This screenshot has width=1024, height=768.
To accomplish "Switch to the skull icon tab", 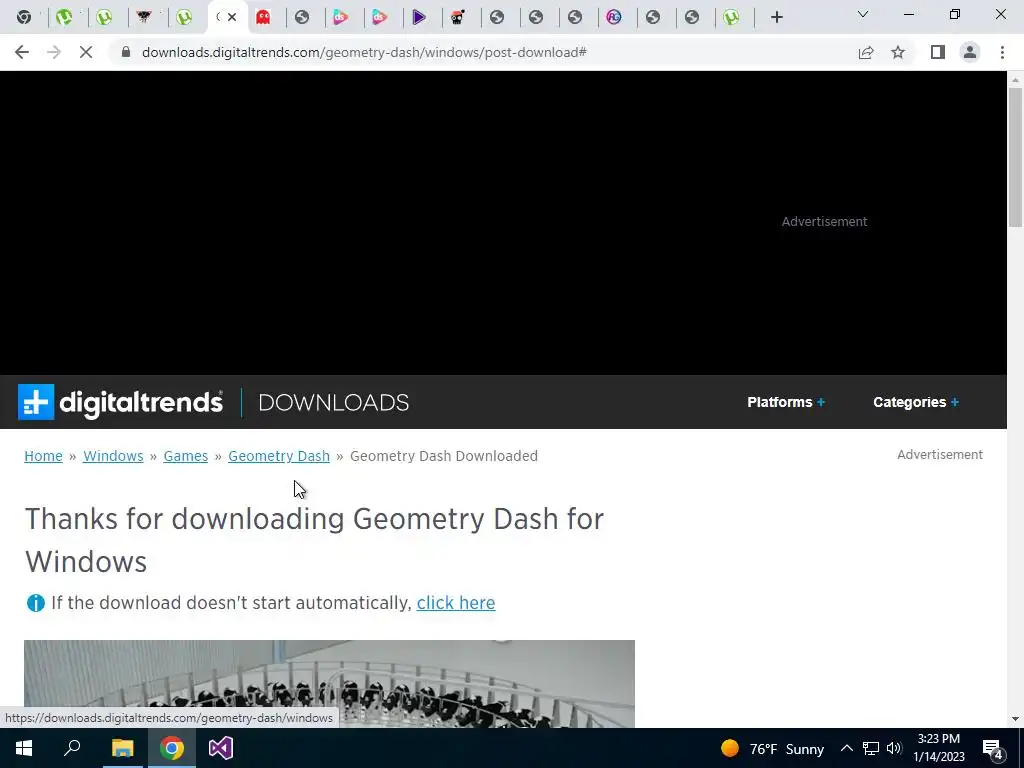I will coord(458,17).
